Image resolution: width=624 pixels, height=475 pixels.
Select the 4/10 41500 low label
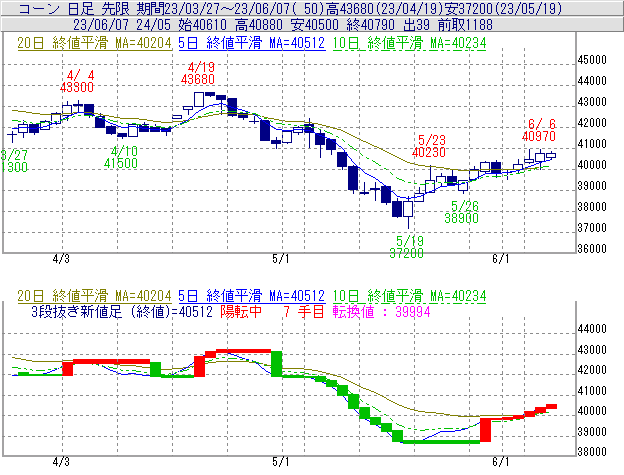121,157
